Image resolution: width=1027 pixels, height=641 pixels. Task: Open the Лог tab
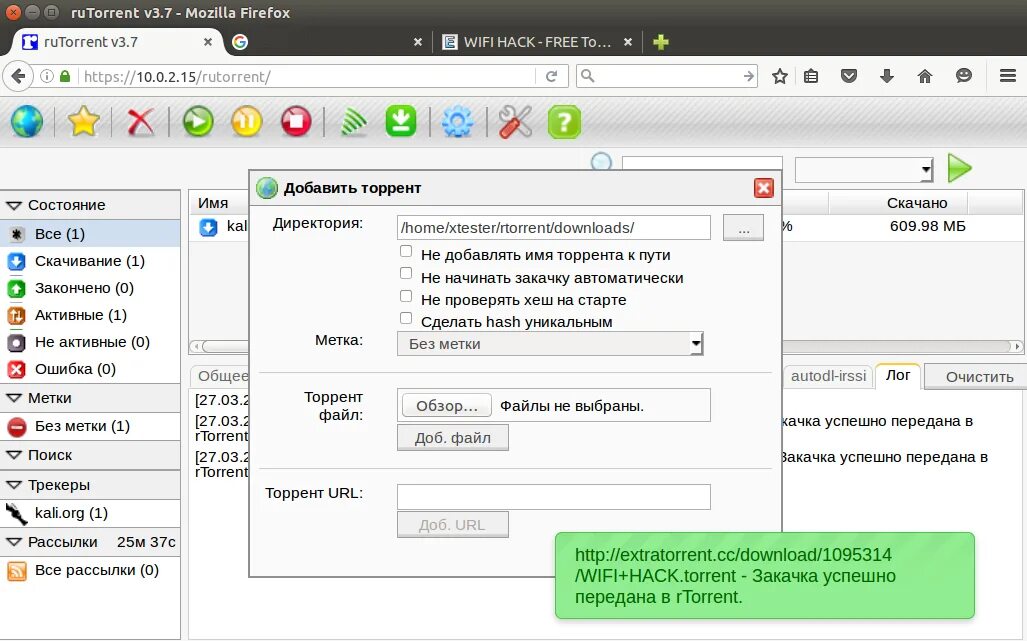click(898, 375)
